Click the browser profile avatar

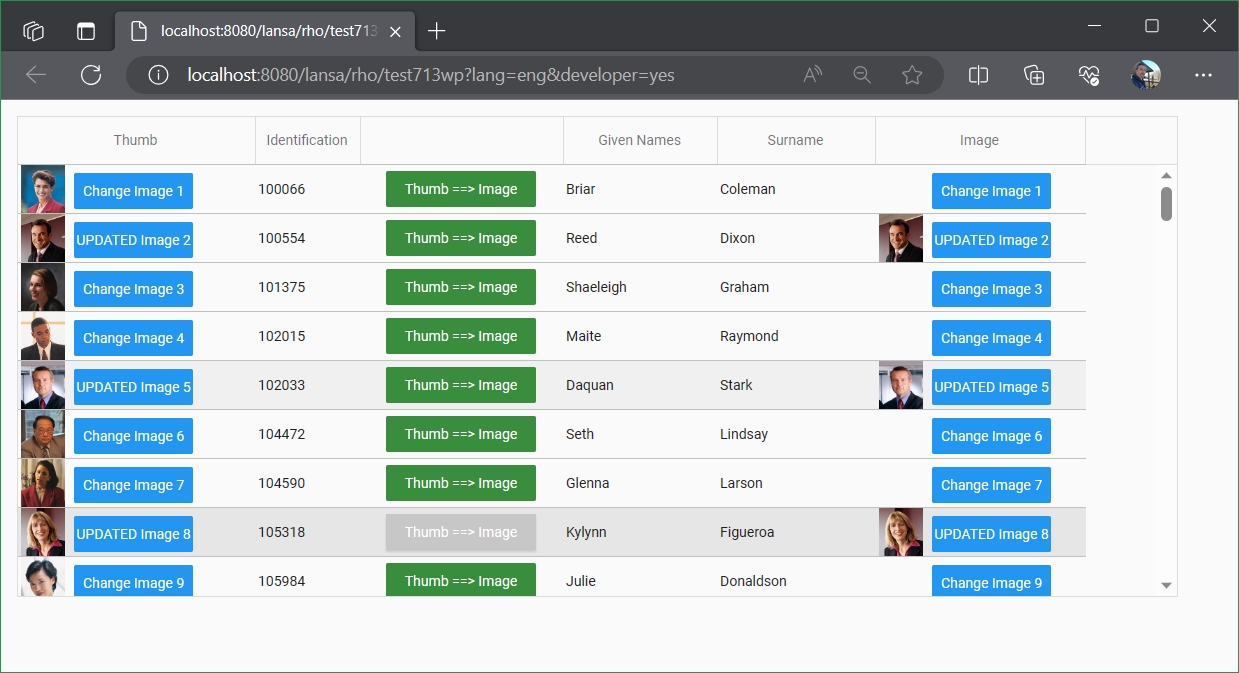point(1145,75)
